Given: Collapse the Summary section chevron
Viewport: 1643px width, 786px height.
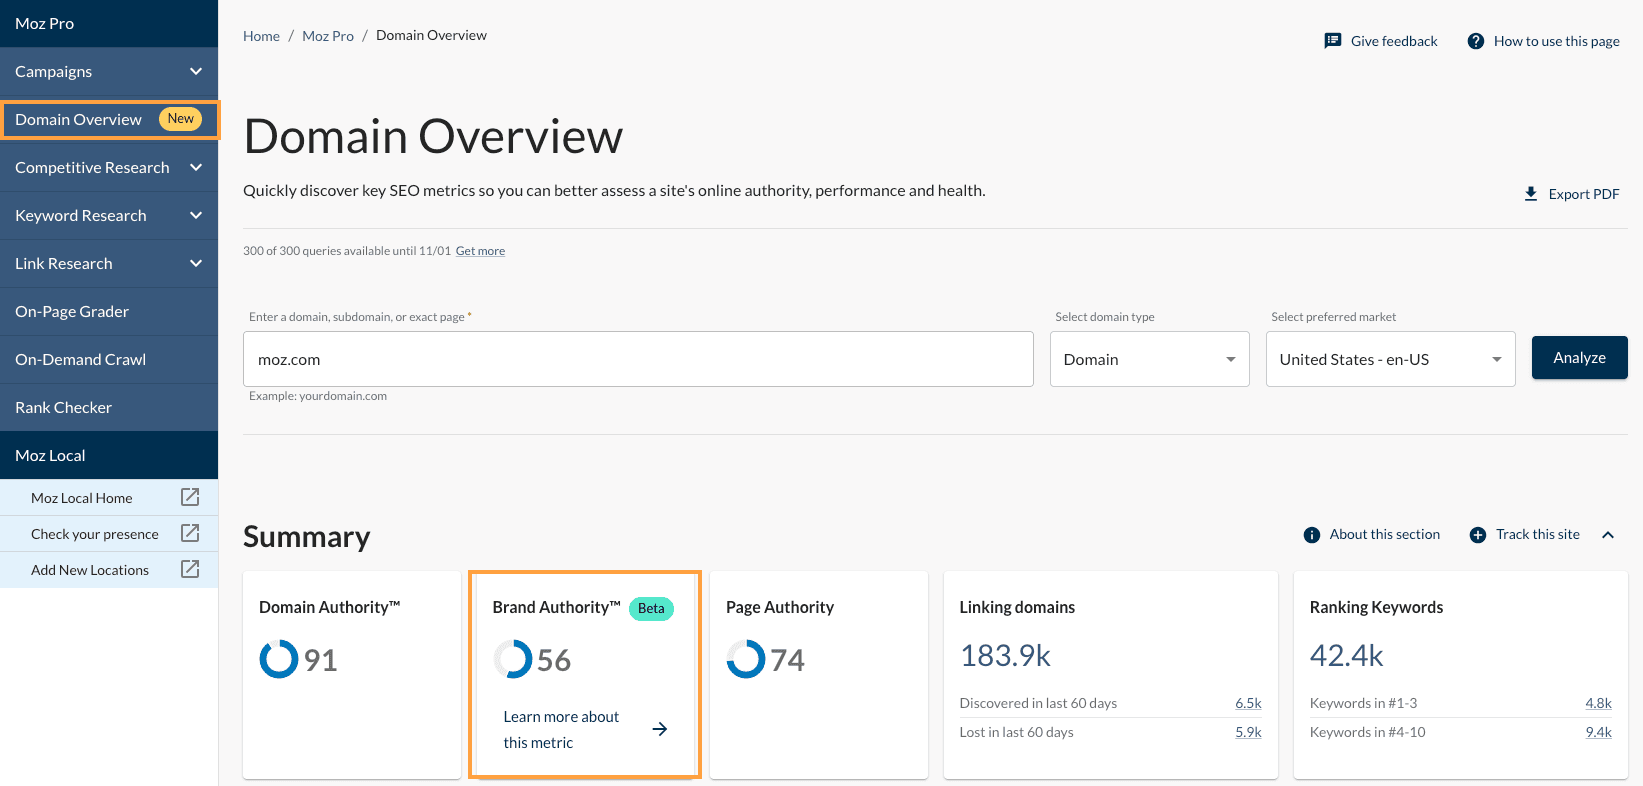Looking at the screenshot, I should click(x=1608, y=535).
